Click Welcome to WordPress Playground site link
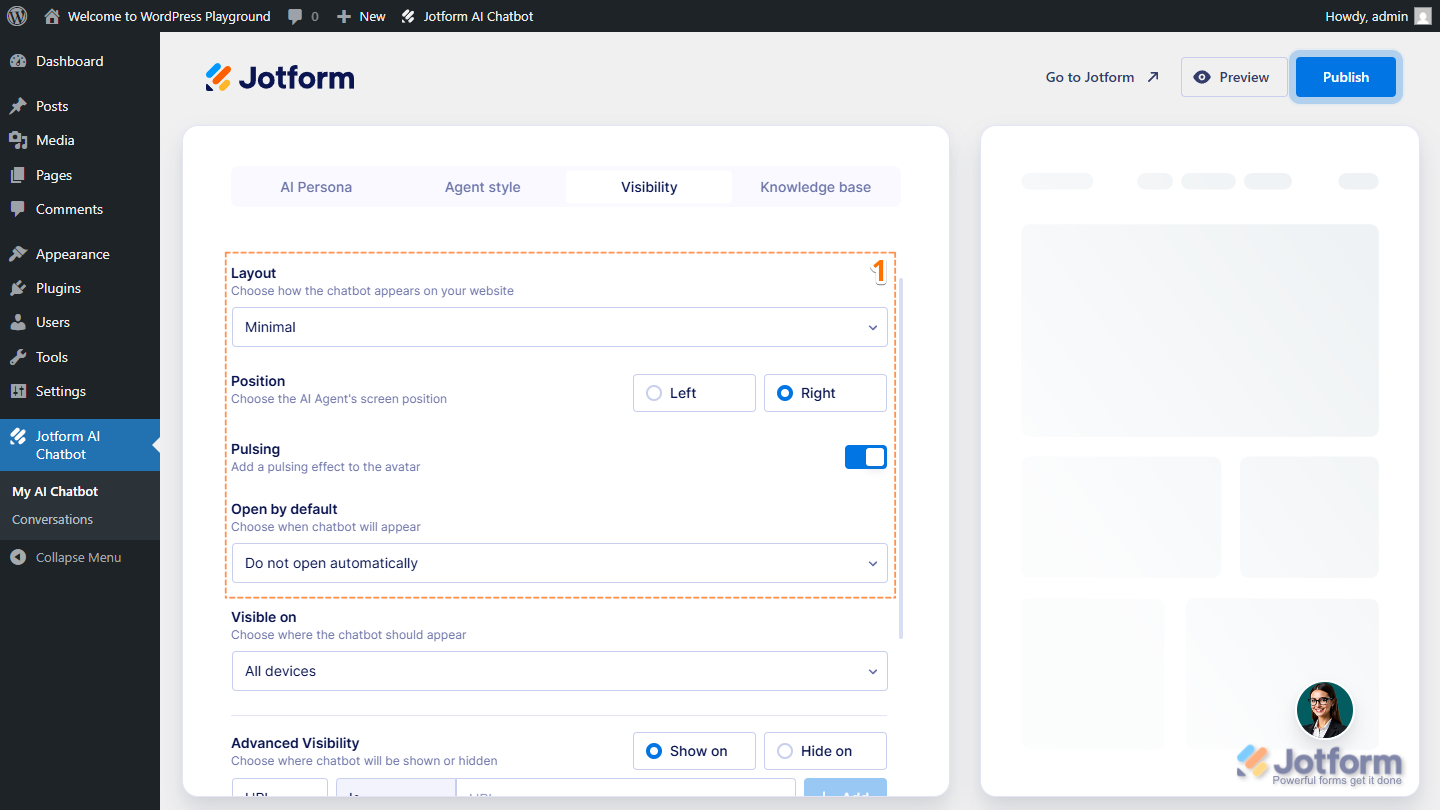Screen dimensions: 1440x810 158,16
